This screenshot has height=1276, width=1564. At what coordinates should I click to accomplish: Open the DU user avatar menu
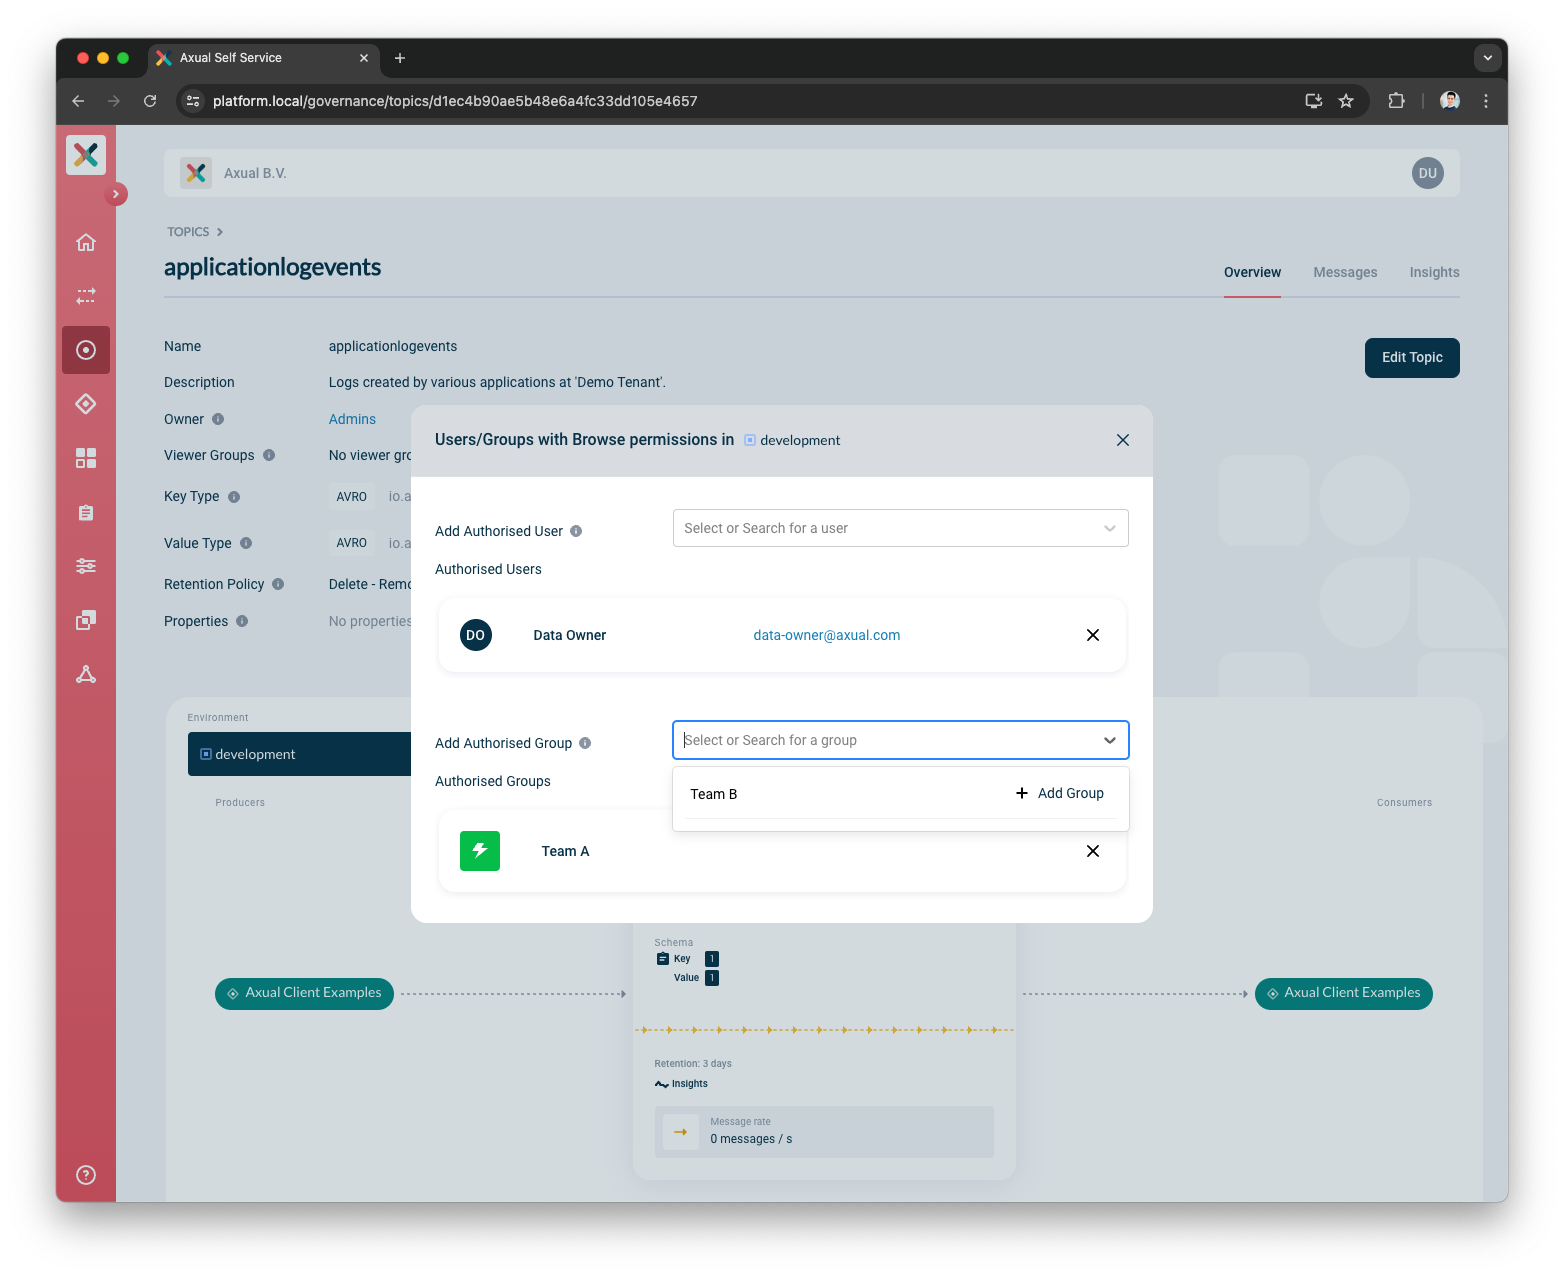click(1427, 173)
